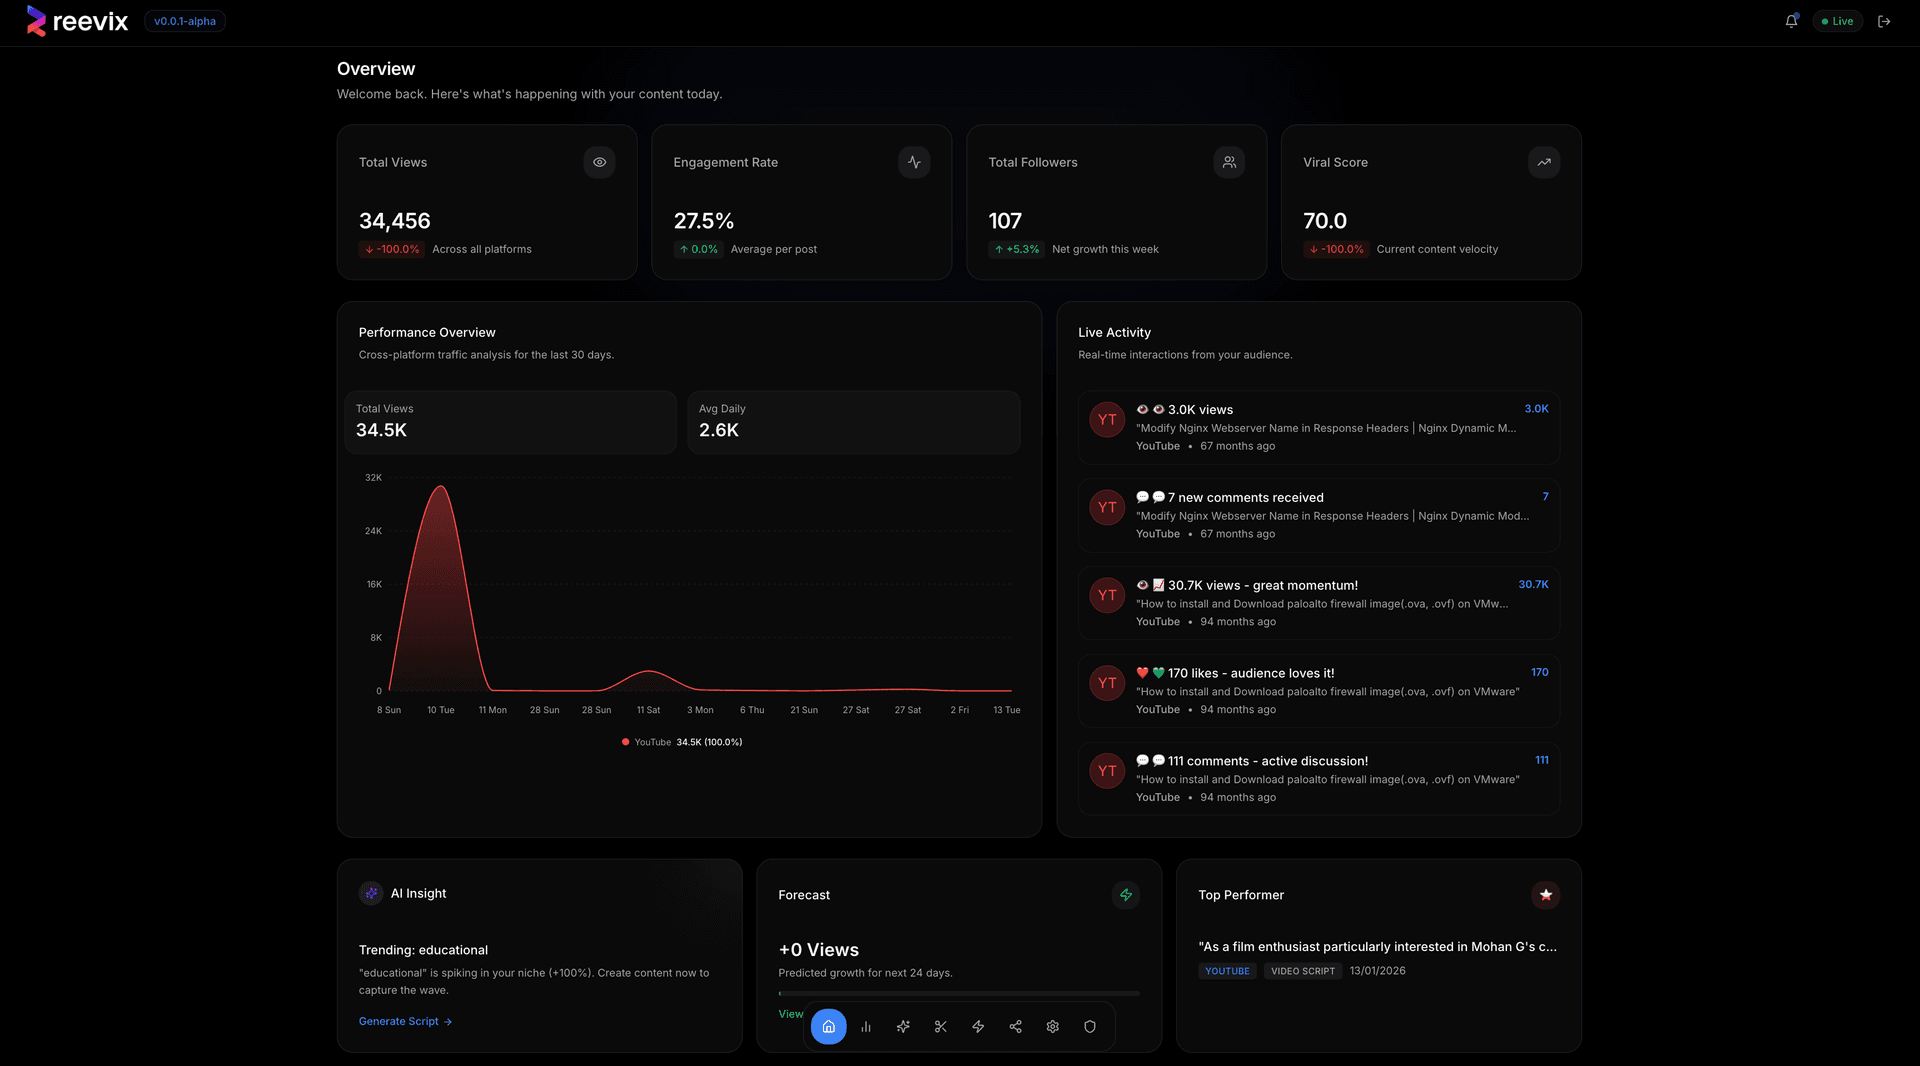Click the shield icon in bottom dock
The width and height of the screenshot is (1920, 1066).
pyautogui.click(x=1090, y=1026)
